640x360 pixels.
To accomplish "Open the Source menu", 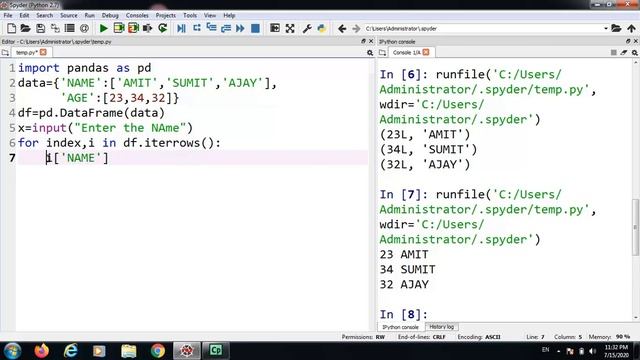I will pyautogui.click(x=69, y=15).
